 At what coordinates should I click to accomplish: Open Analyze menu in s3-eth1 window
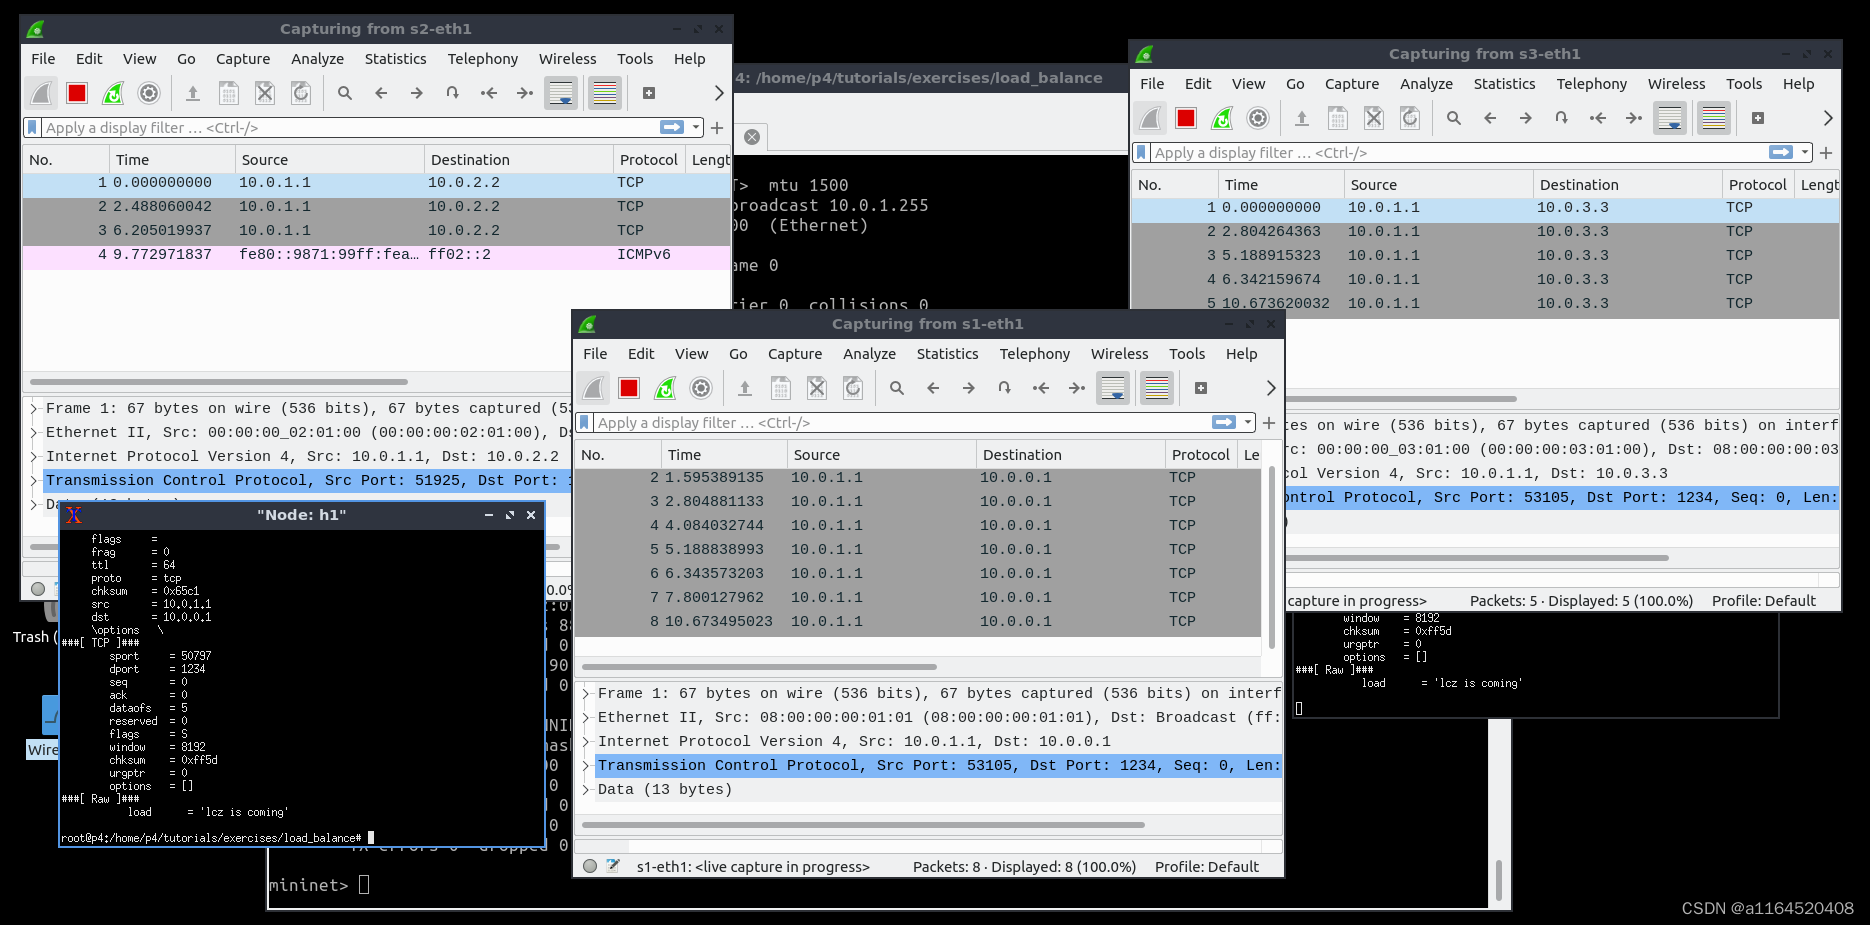click(x=1426, y=84)
